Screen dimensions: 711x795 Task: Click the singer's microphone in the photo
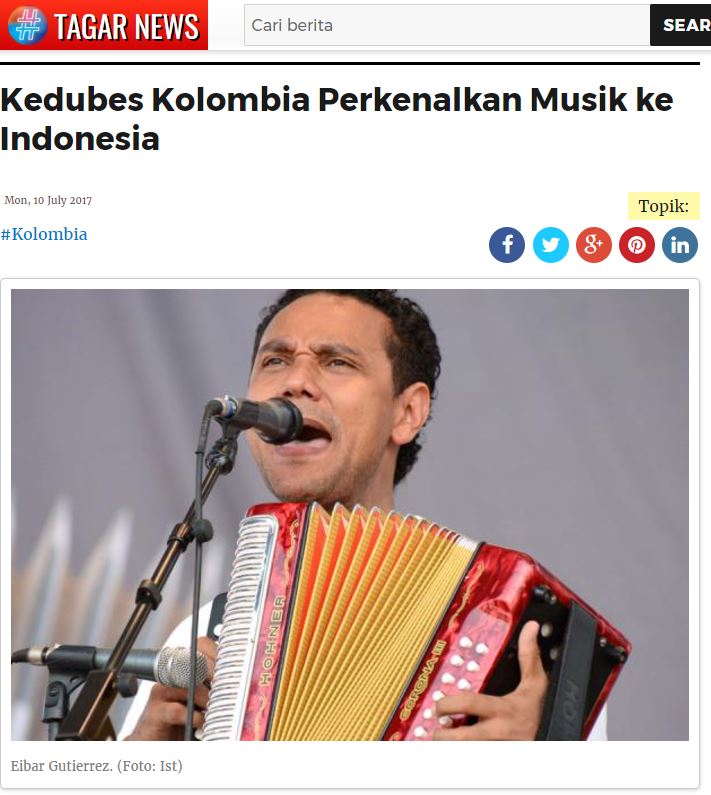[256, 418]
